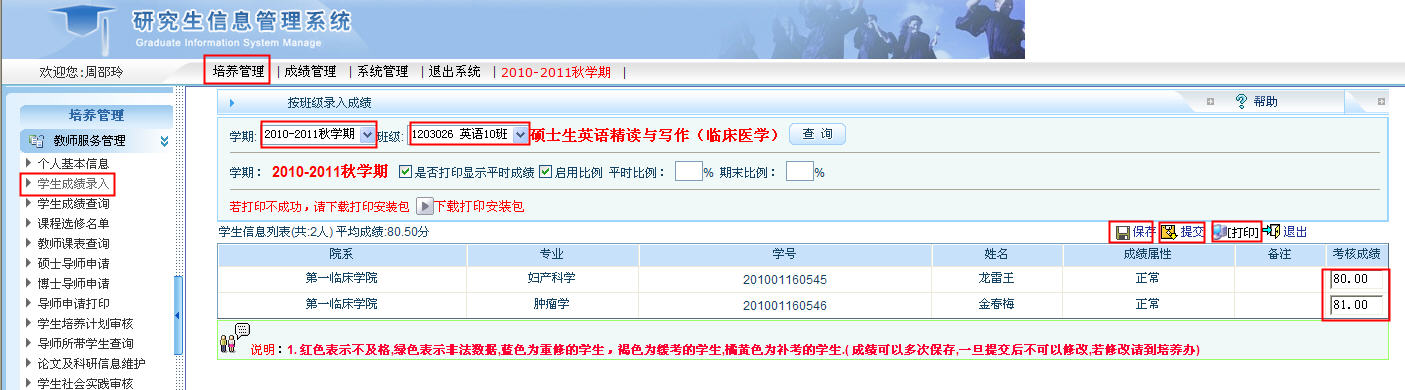The width and height of the screenshot is (1405, 390).
Task: Click the 提交 (submit) icon
Action: point(1169,232)
